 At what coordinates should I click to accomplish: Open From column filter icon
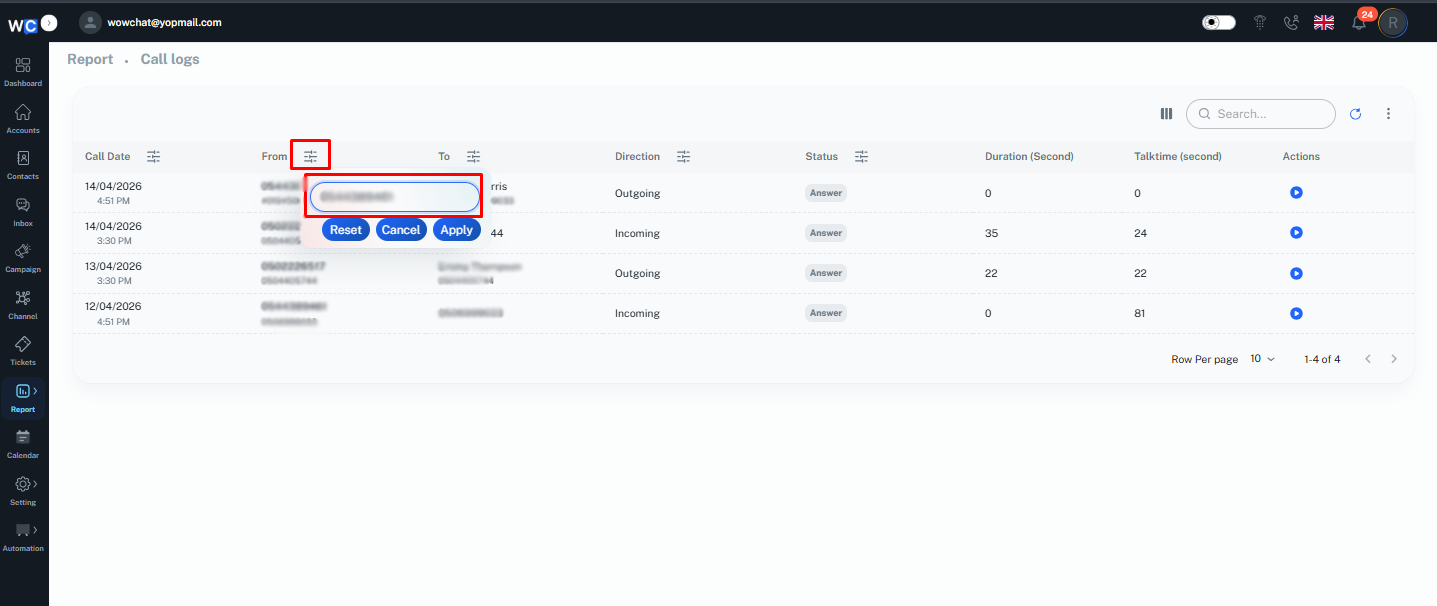coord(311,156)
